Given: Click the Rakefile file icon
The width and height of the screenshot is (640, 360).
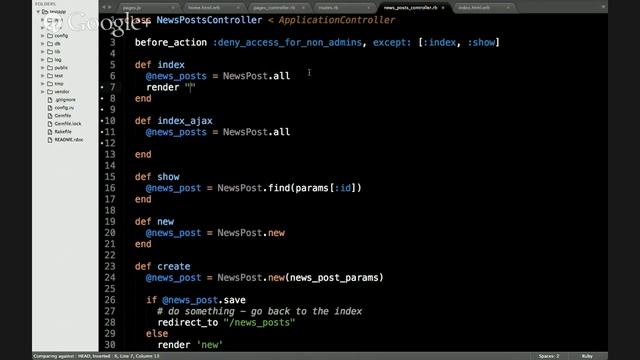Looking at the screenshot, I should click(x=50, y=131).
